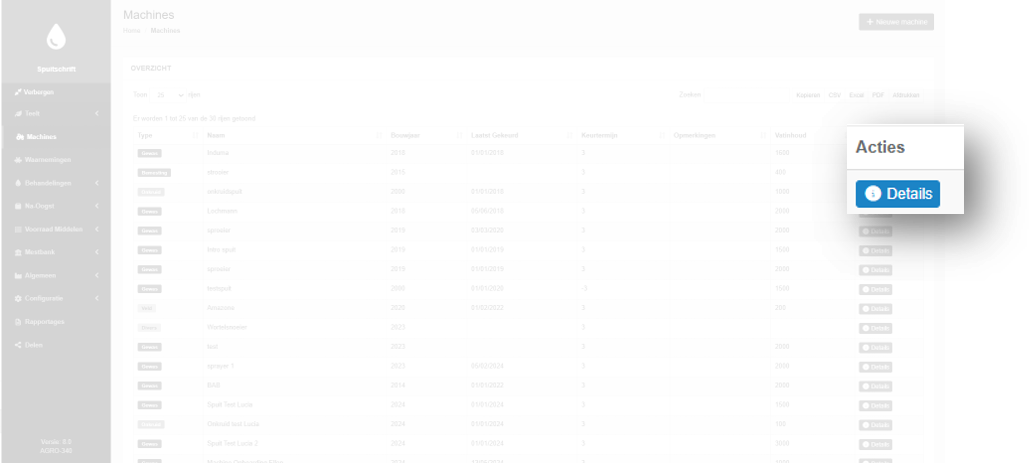Click the Rapportages document icon
The height and width of the screenshot is (463, 1029).
click(x=18, y=322)
